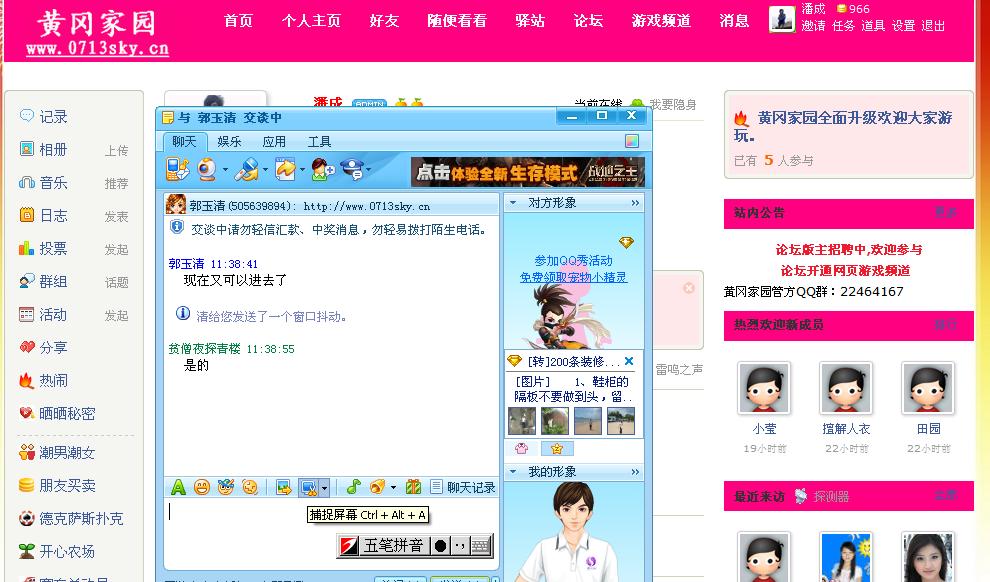Click the 德克萨斯扑克 sidebar icon
Viewport: 990px width, 582px height.
click(x=27, y=518)
